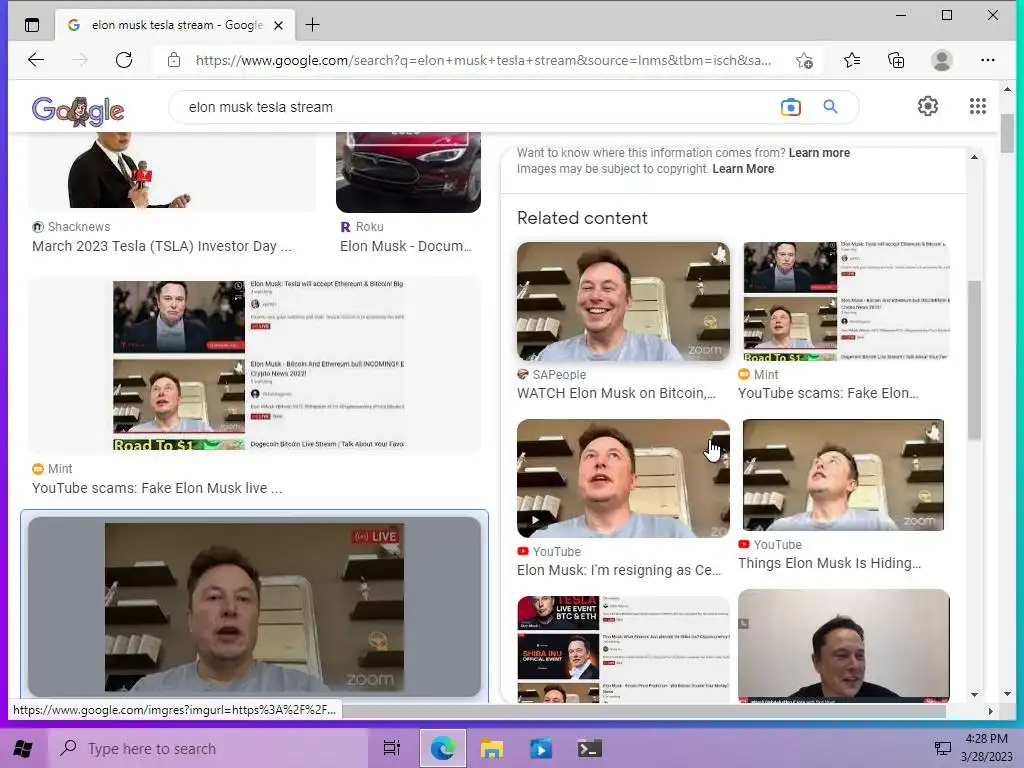Open the Collections icon

[896, 61]
